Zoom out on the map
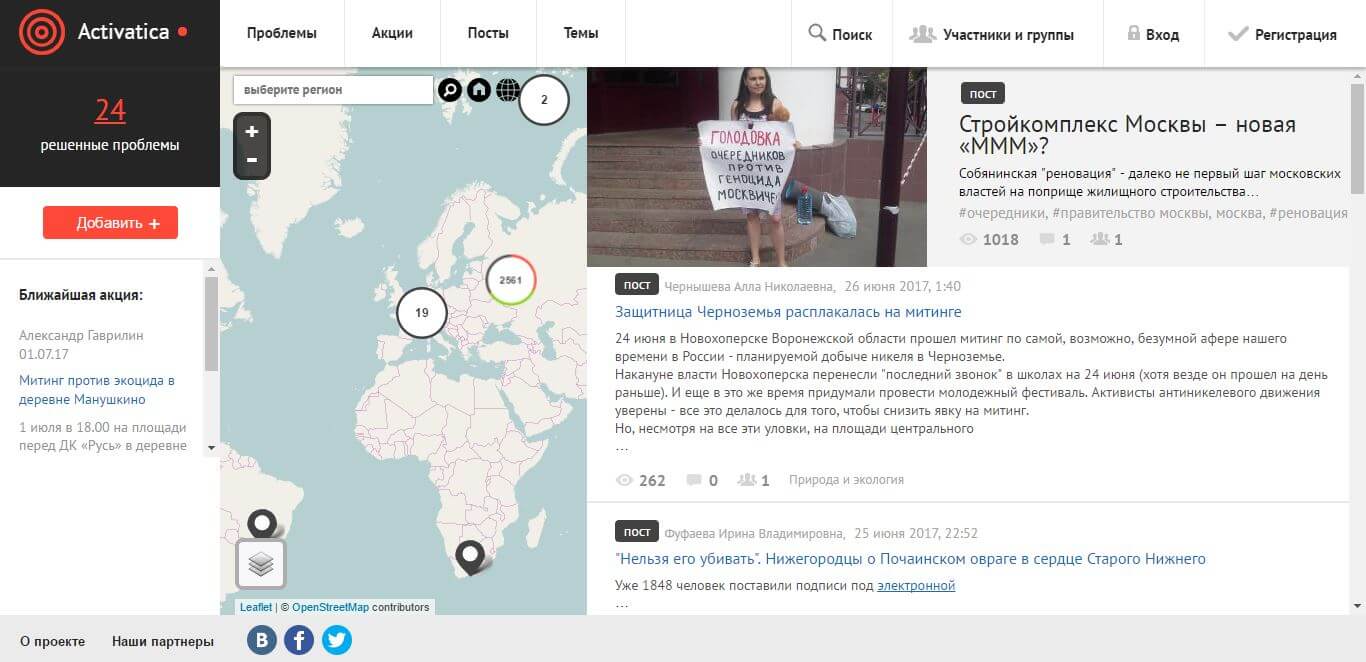1366x662 pixels. click(x=252, y=160)
